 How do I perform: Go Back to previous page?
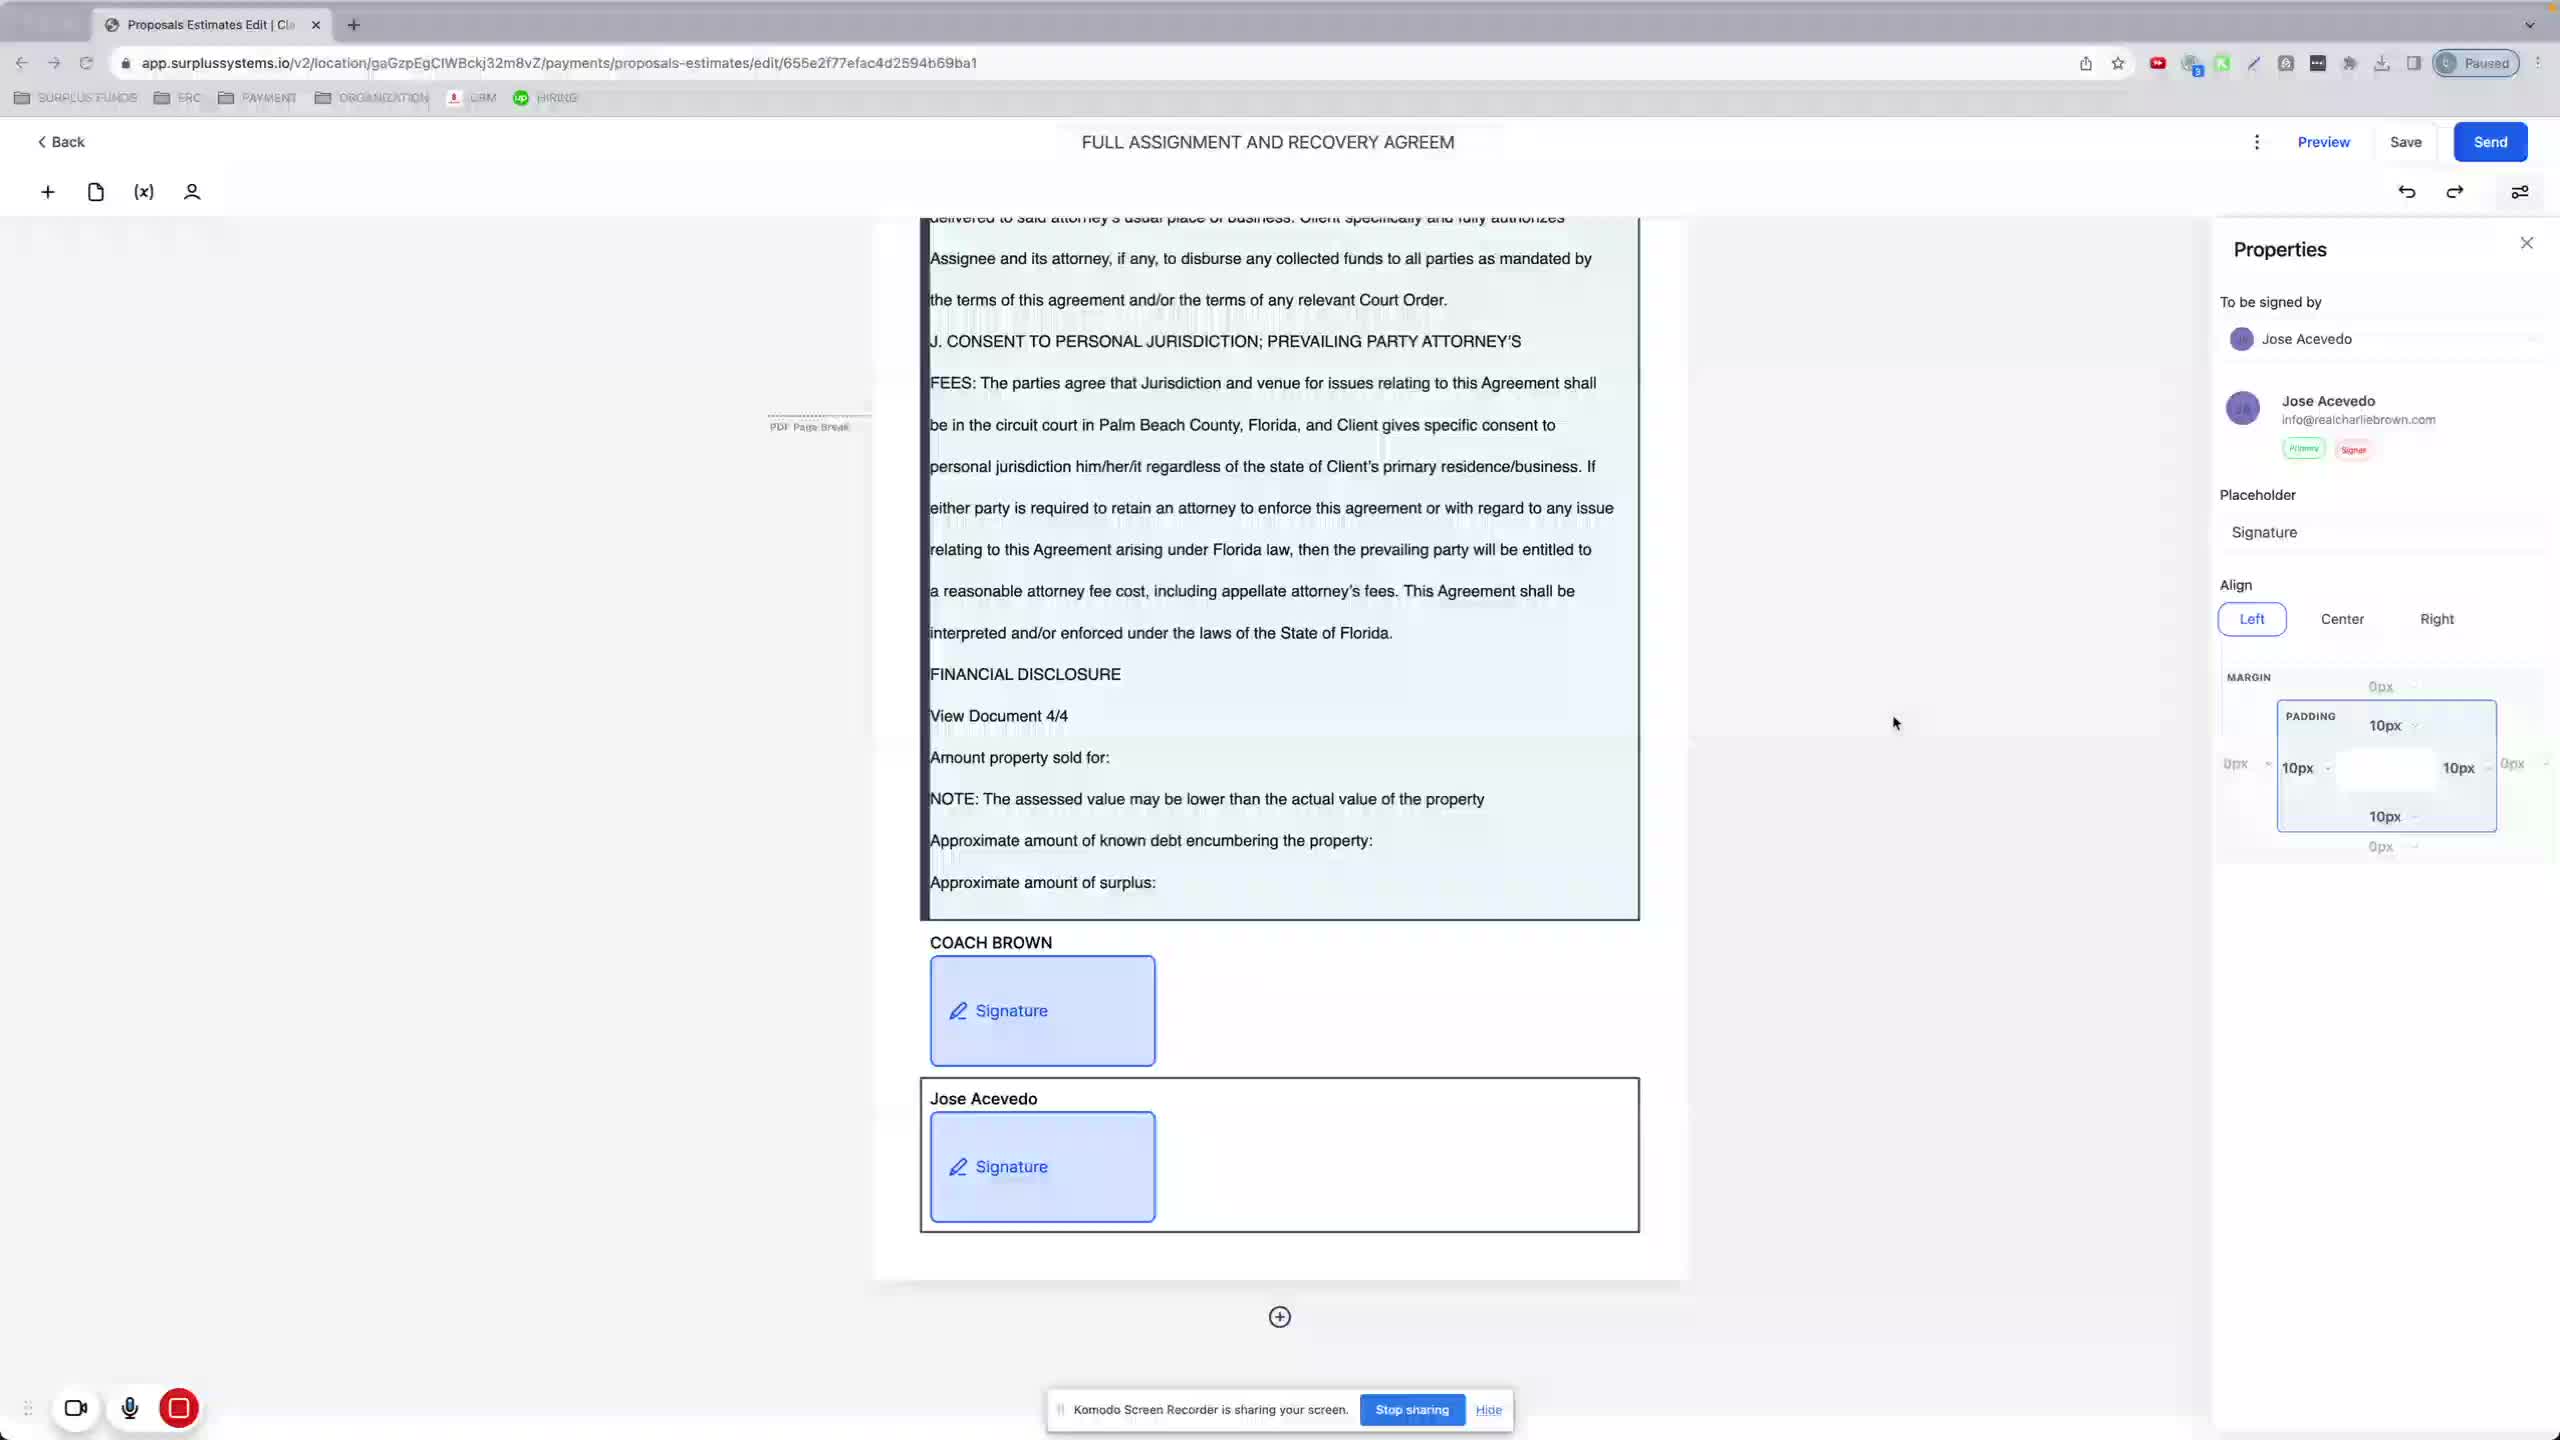61,142
